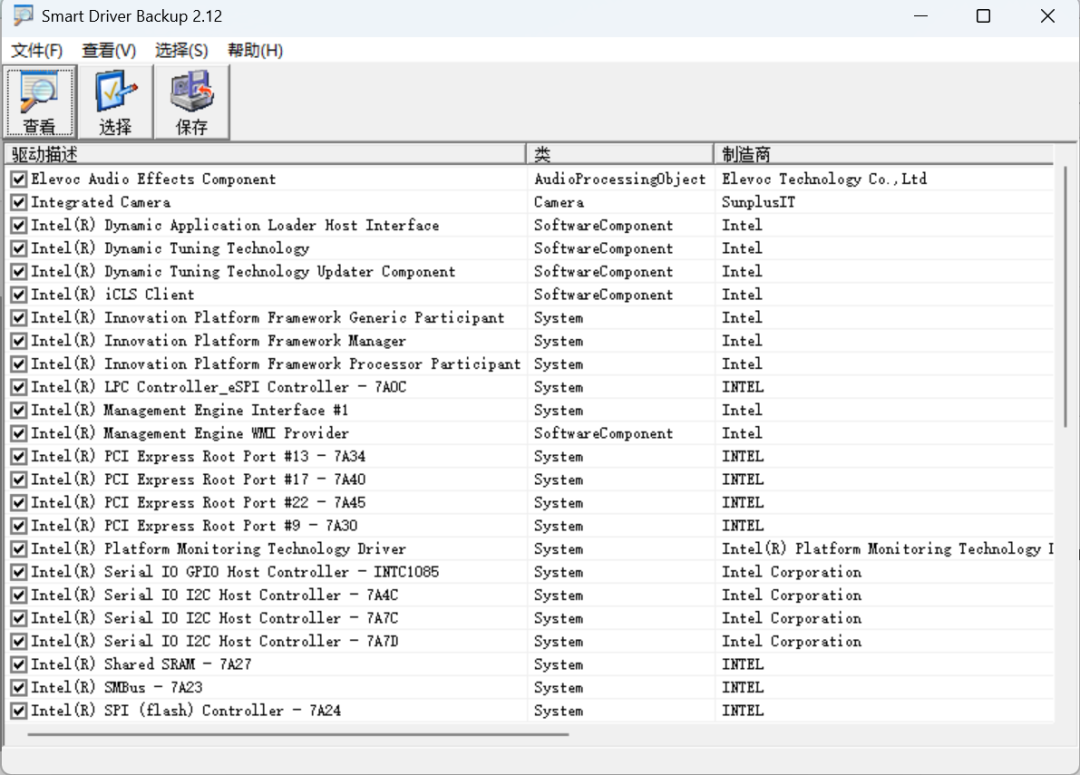Image resolution: width=1080 pixels, height=775 pixels.
Task: Click the 查看 (View) toolbar icon
Action: 39,102
